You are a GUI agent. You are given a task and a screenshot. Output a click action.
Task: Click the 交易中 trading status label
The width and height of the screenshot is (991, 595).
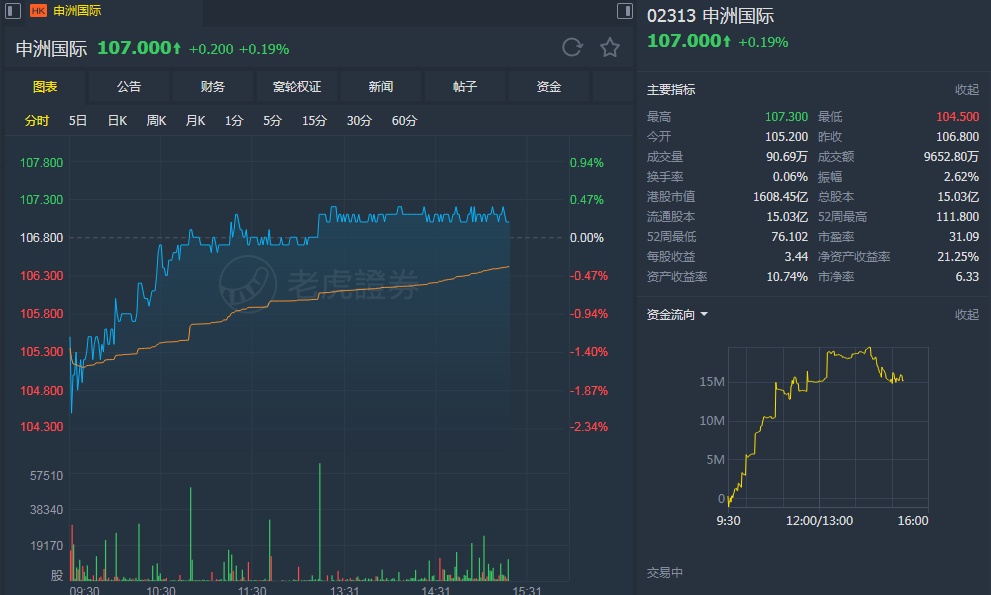click(x=665, y=573)
